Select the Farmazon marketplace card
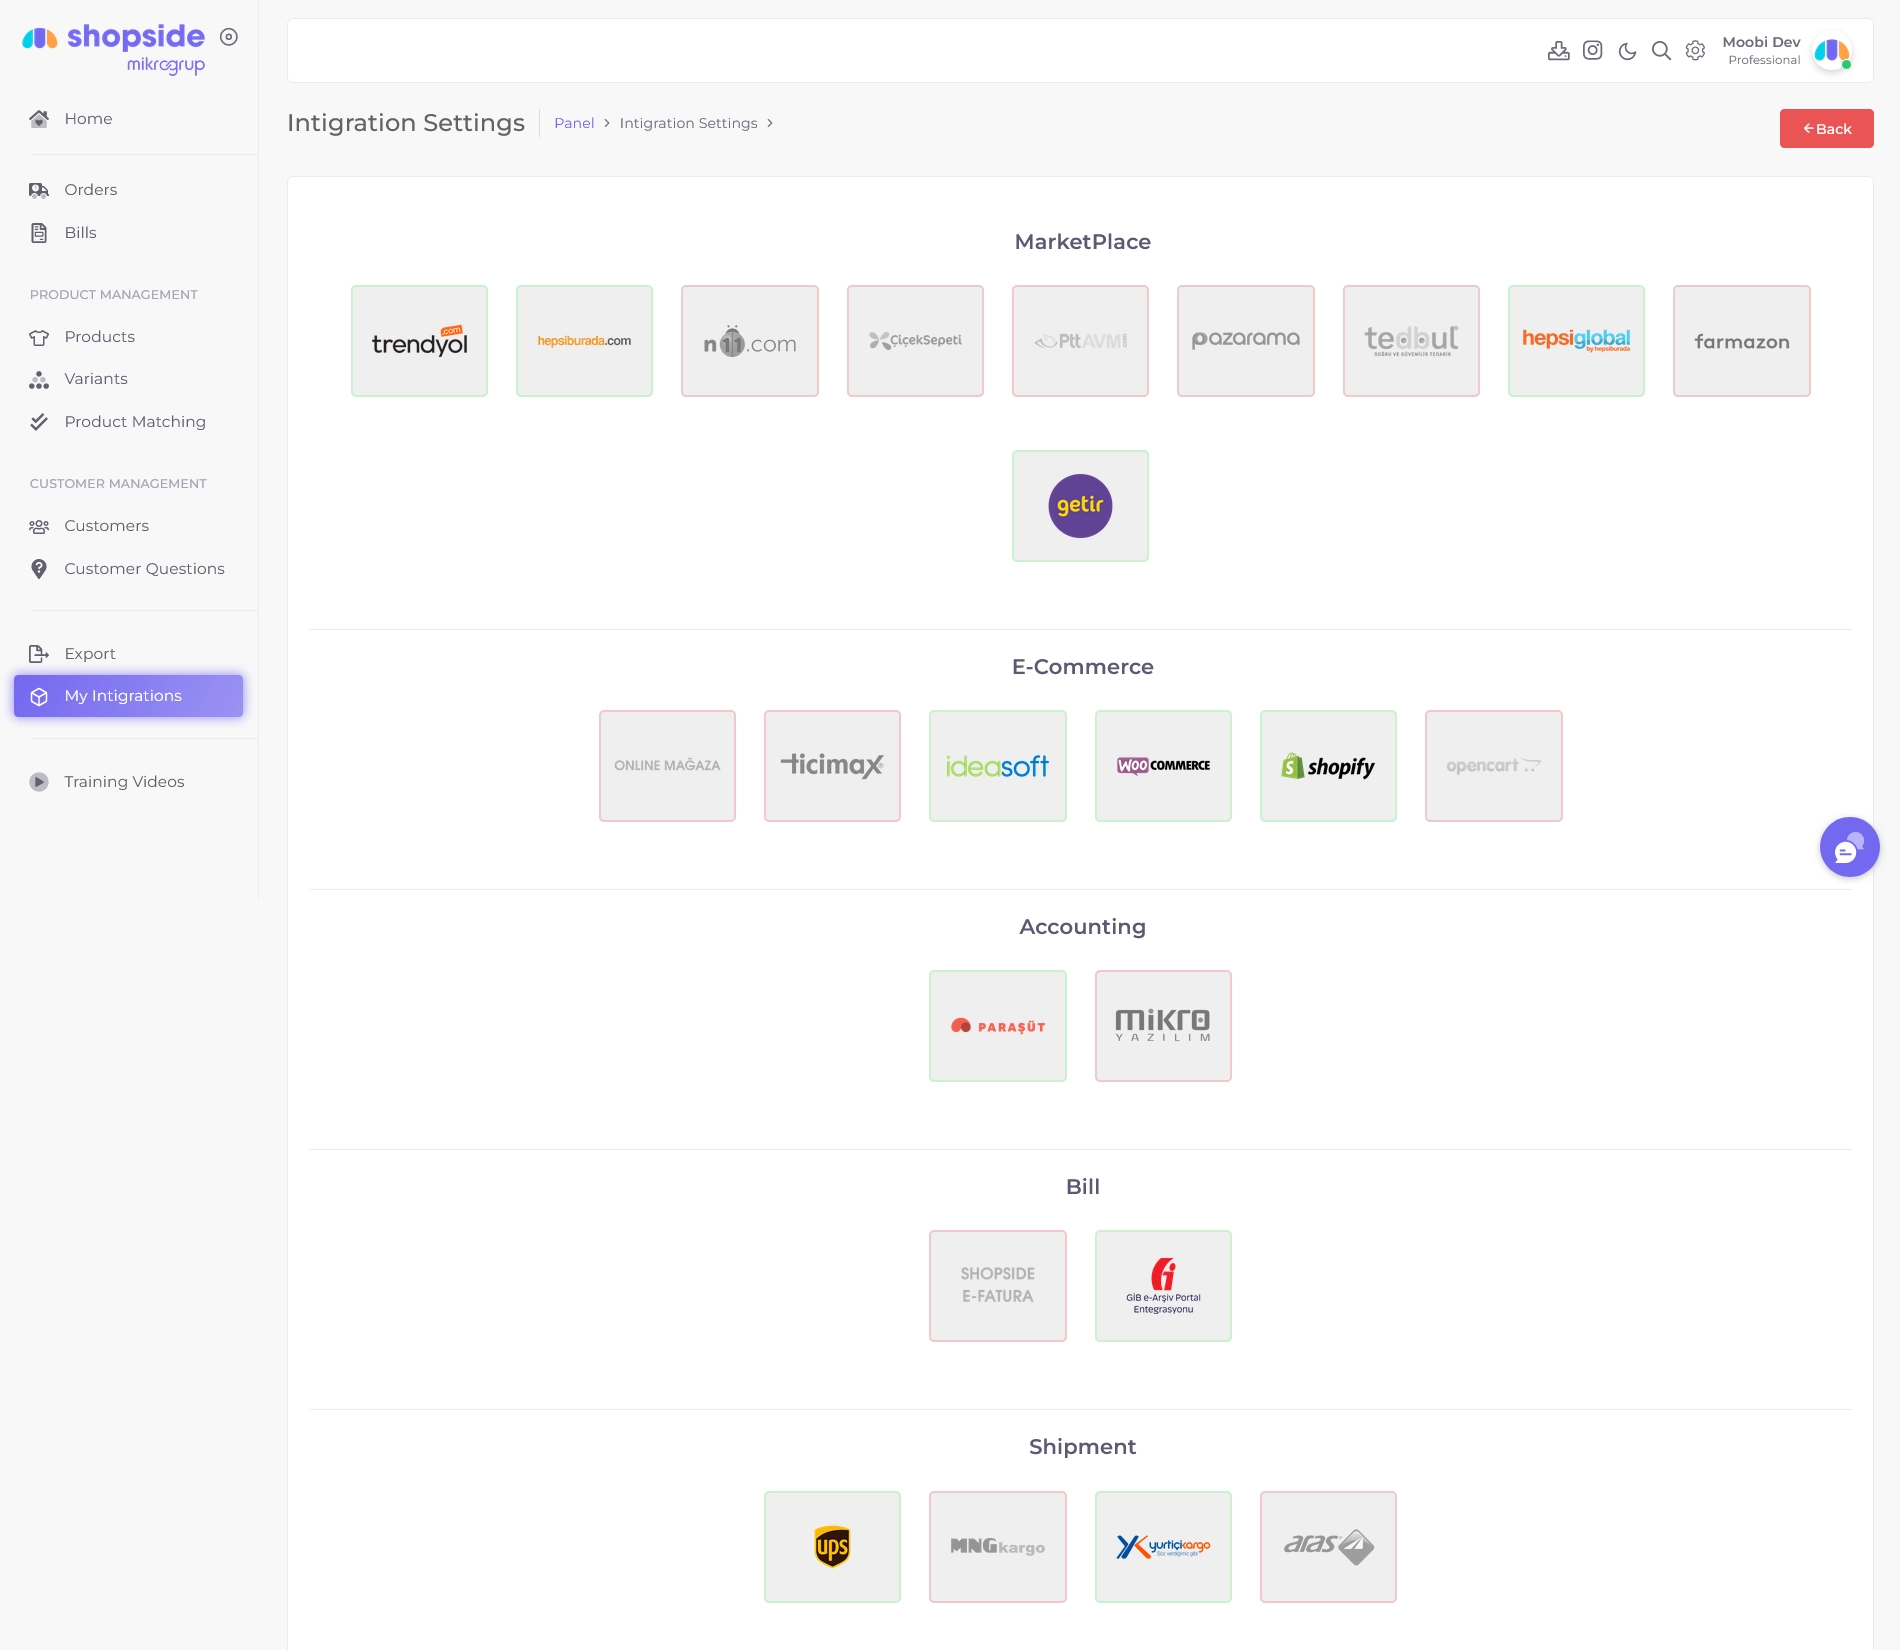The width and height of the screenshot is (1900, 1650). pyautogui.click(x=1742, y=341)
